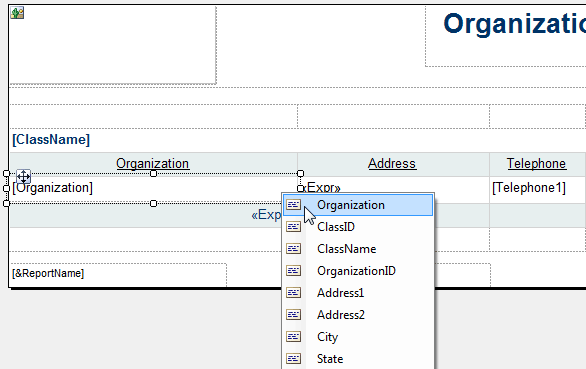
Task: Click the report title textbox
Action: click(x=506, y=36)
